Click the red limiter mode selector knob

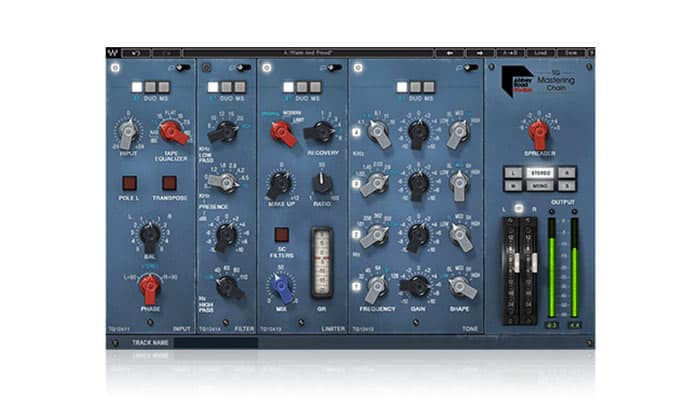pos(283,133)
